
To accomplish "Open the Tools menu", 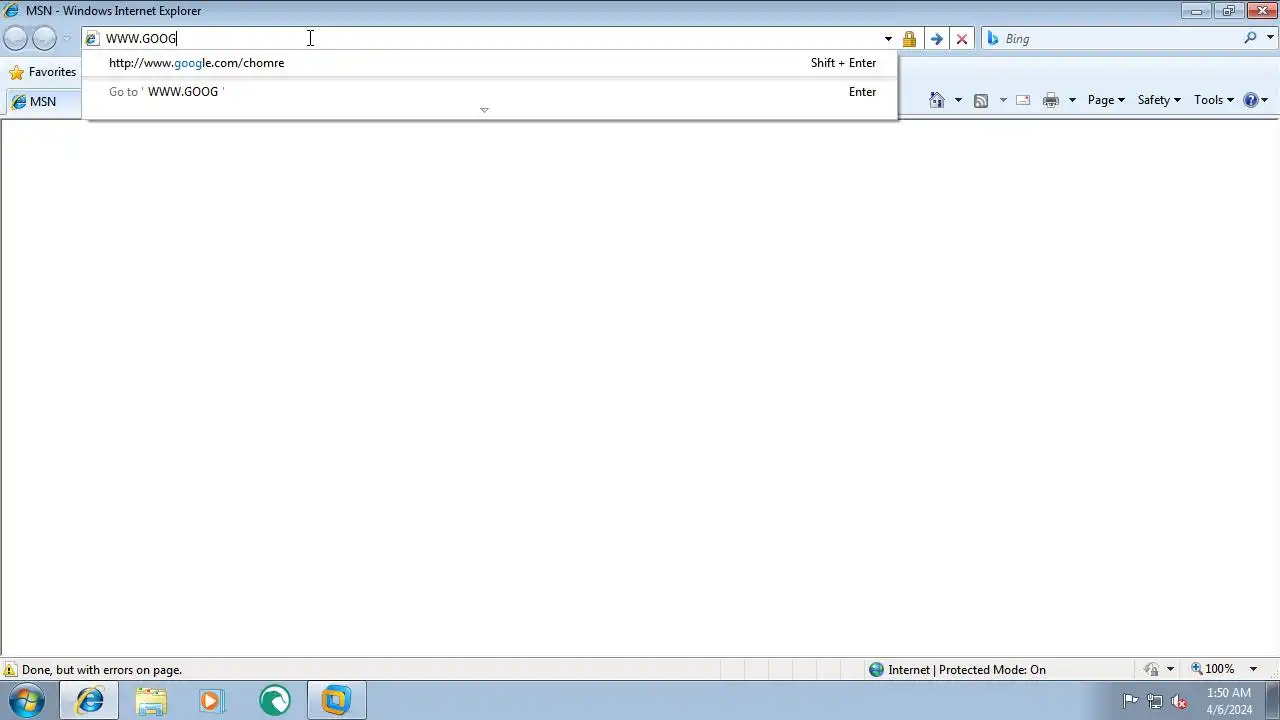I will click(x=1214, y=100).
